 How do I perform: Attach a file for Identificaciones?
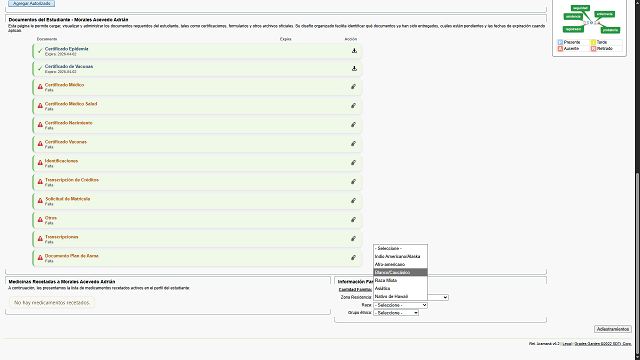353,162
